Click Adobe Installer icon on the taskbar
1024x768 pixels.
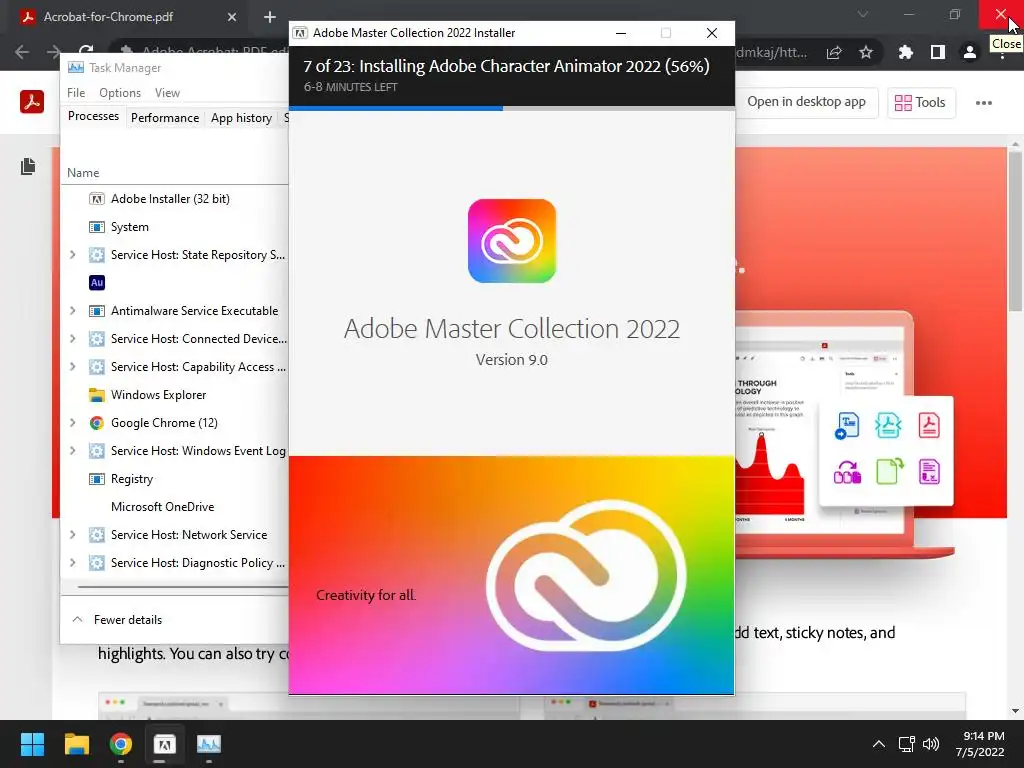165,744
